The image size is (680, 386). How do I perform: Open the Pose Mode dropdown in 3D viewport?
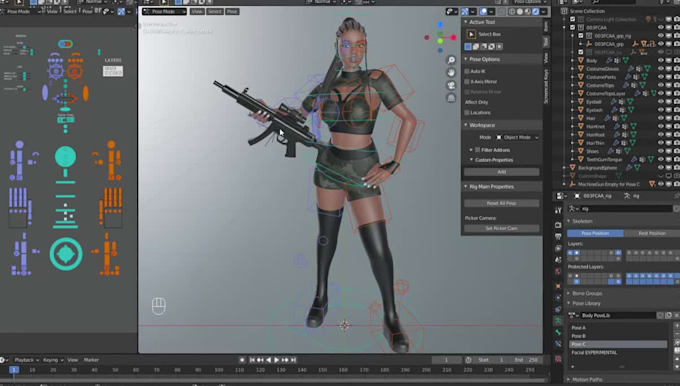pyautogui.click(x=164, y=12)
